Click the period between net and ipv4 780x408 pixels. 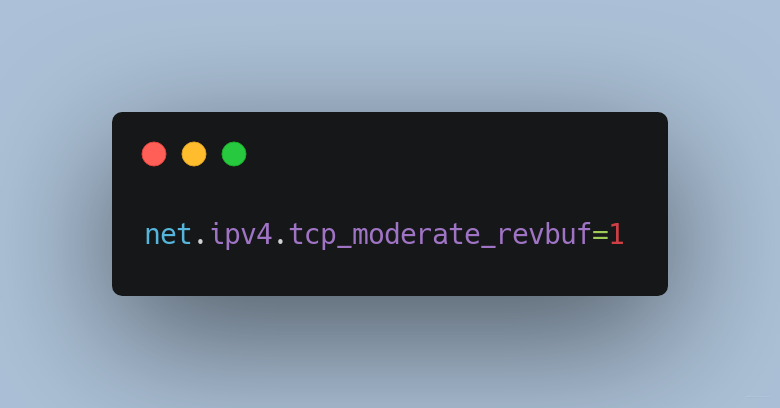click(x=200, y=241)
